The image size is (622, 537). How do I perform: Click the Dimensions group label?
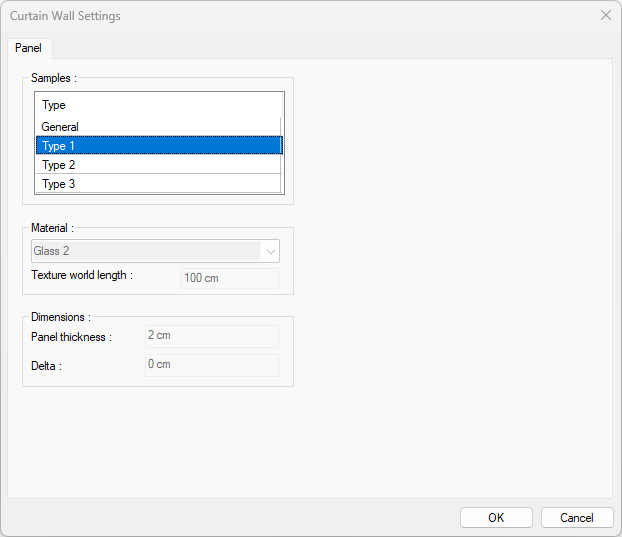click(x=61, y=317)
